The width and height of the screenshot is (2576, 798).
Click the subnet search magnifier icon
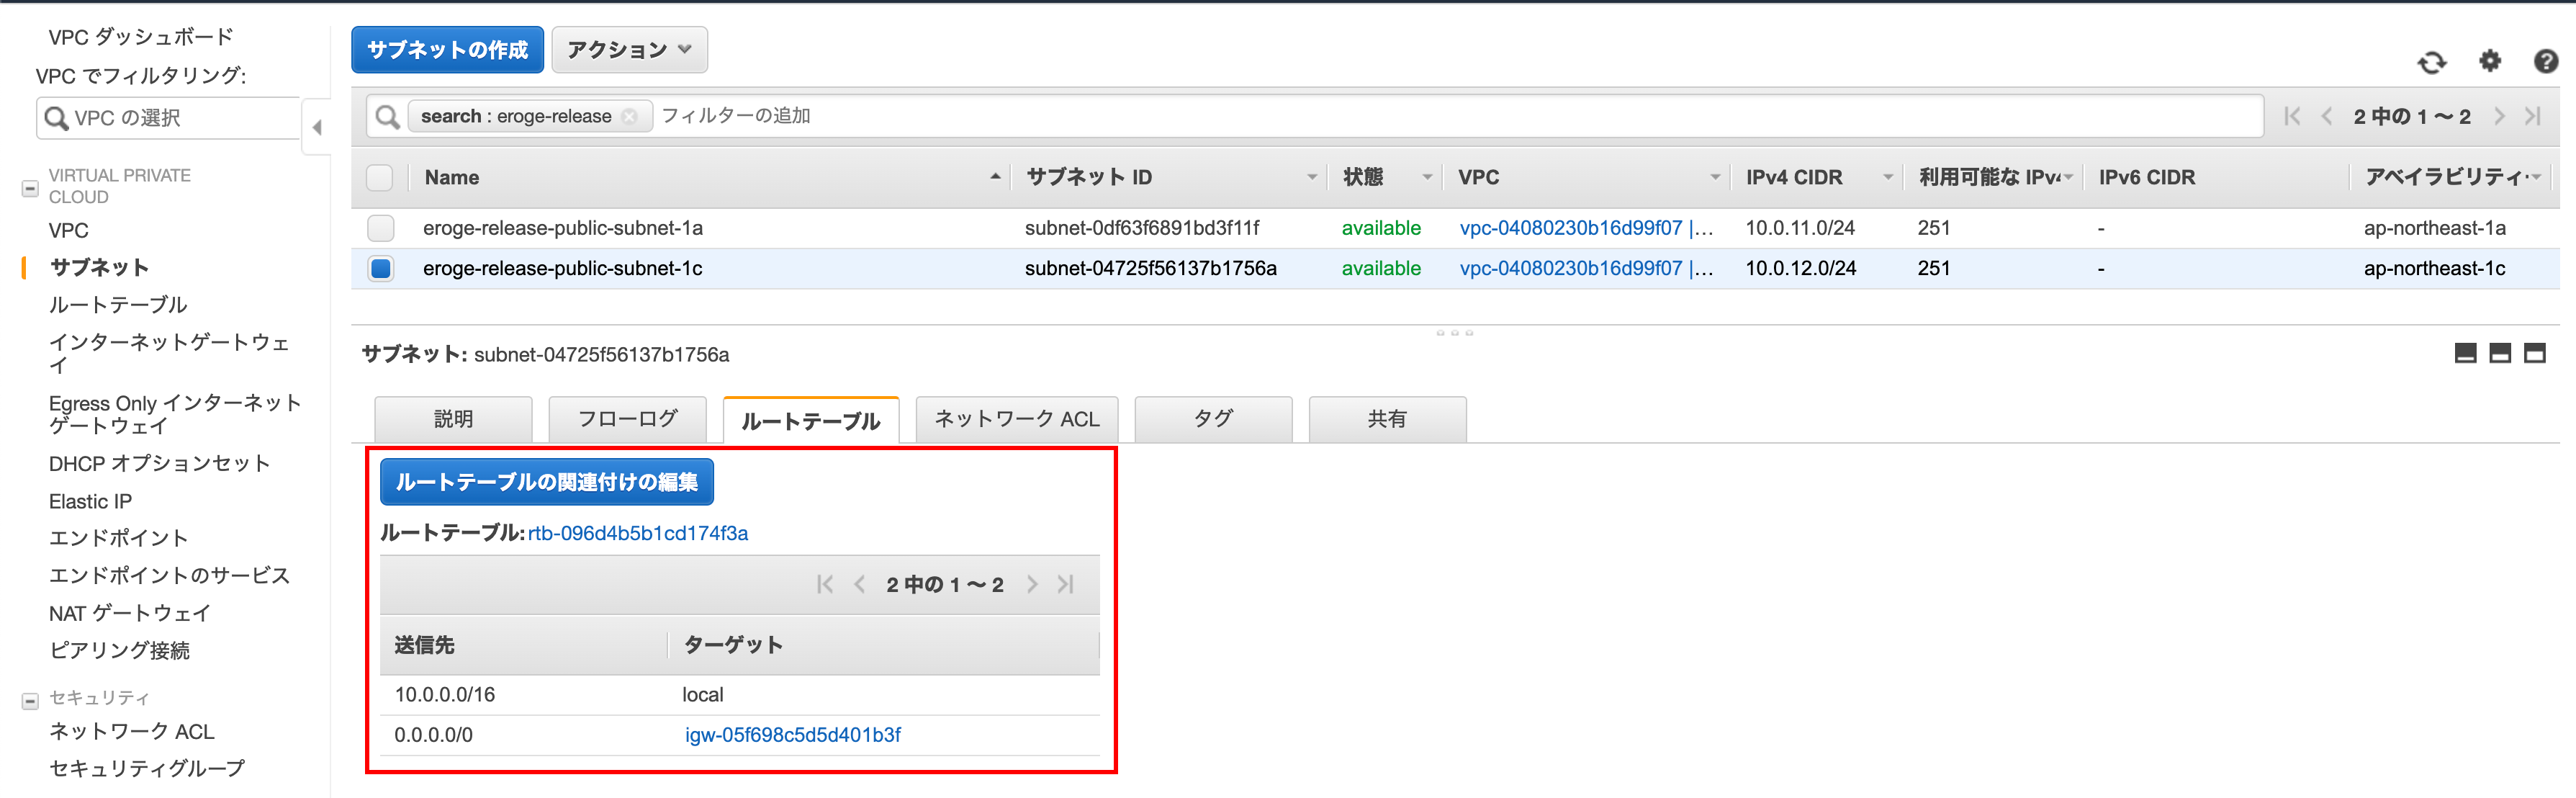(387, 116)
